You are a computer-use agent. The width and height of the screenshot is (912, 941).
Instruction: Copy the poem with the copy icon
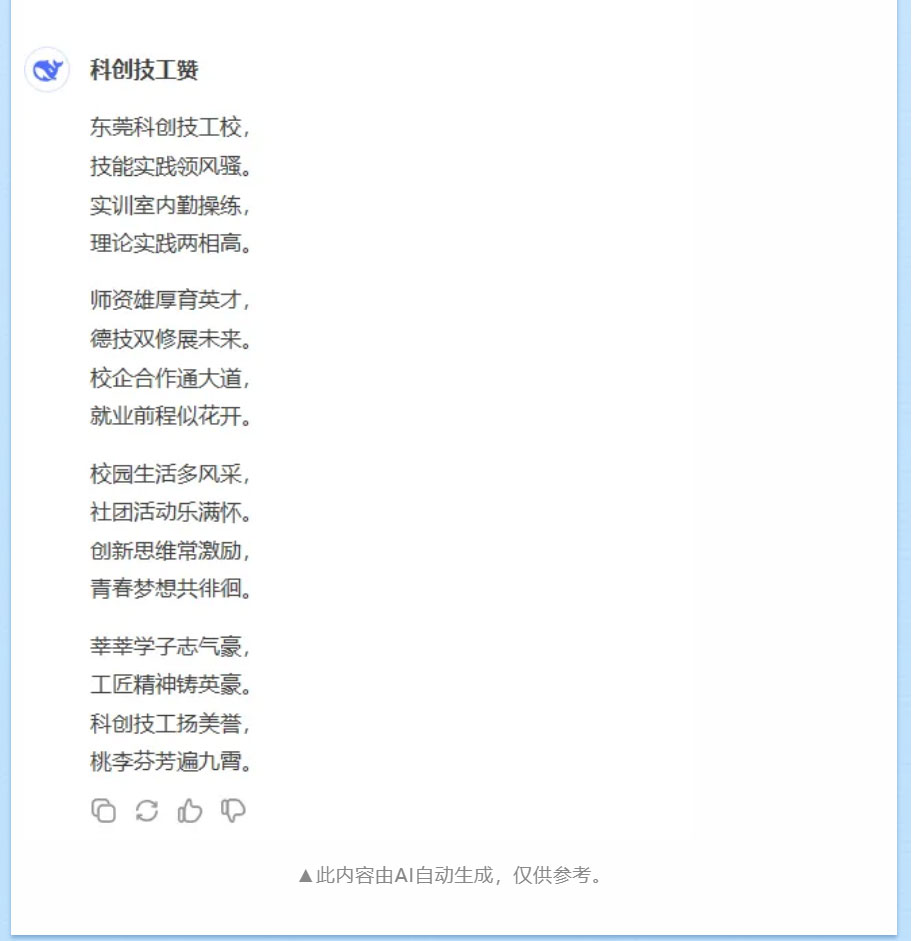103,811
